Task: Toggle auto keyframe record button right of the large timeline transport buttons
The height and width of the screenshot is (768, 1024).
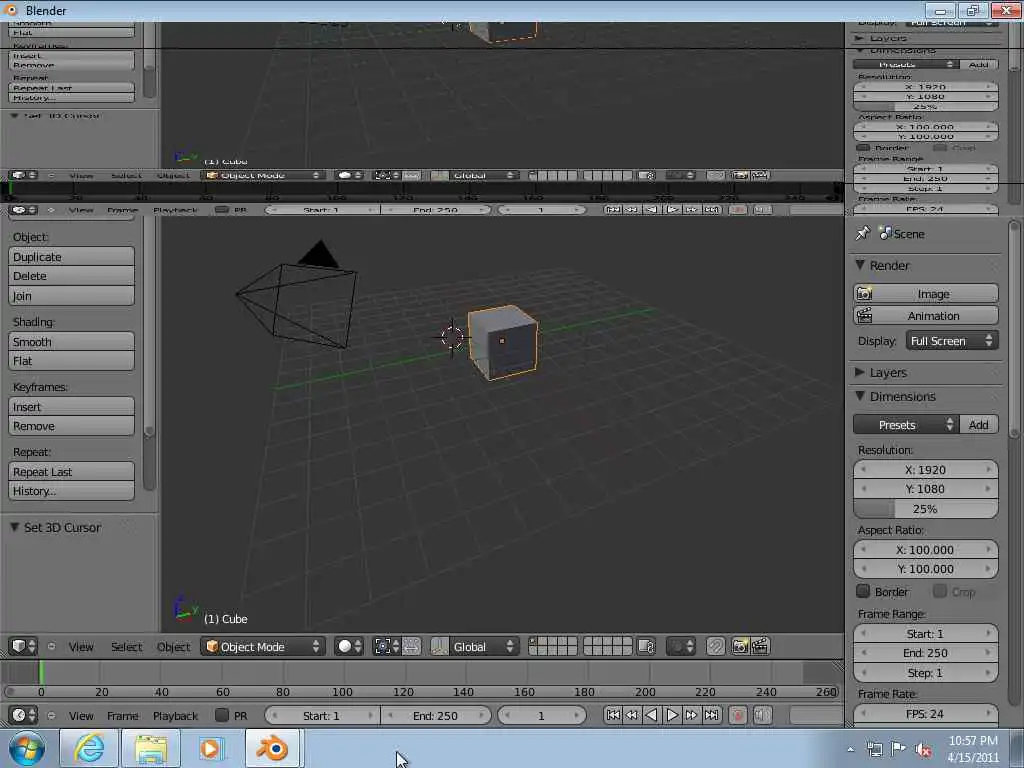Action: (x=738, y=715)
